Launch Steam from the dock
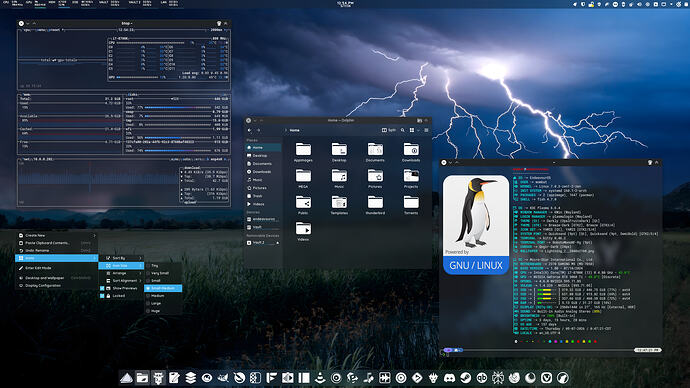Image resolution: width=690 pixels, height=388 pixels. point(466,377)
